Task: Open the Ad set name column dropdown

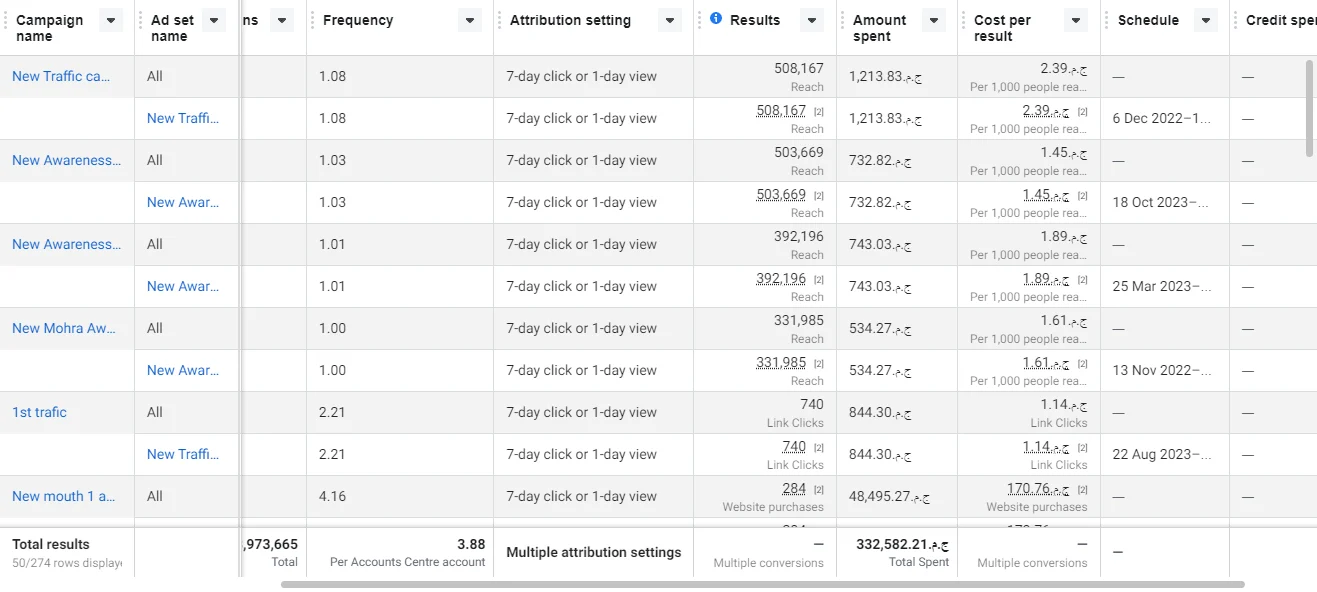Action: 213,21
